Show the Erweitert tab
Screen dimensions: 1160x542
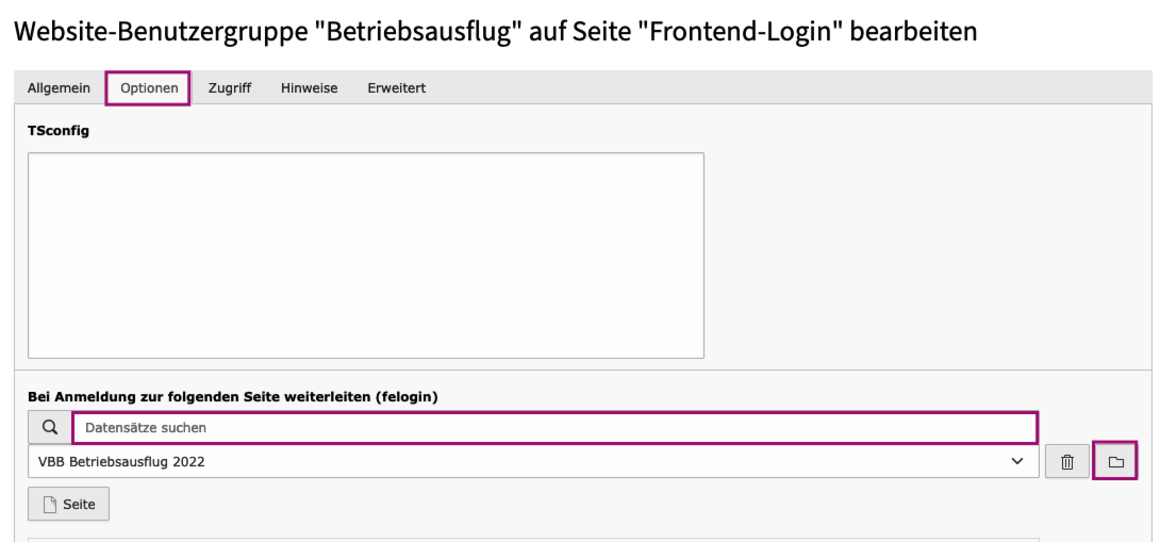click(396, 88)
